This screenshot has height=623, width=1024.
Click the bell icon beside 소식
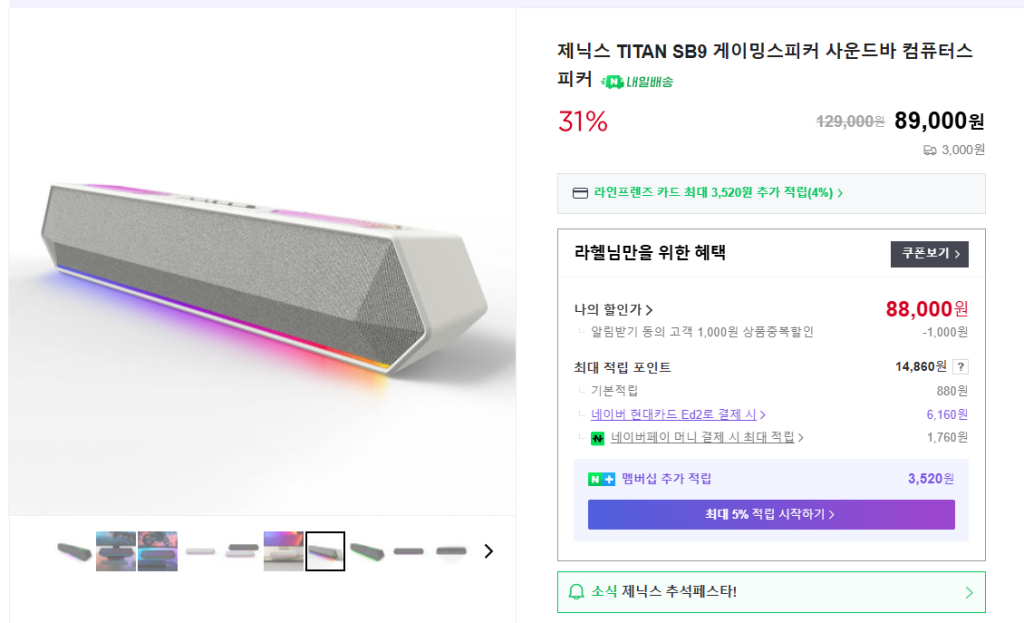pyautogui.click(x=576, y=592)
